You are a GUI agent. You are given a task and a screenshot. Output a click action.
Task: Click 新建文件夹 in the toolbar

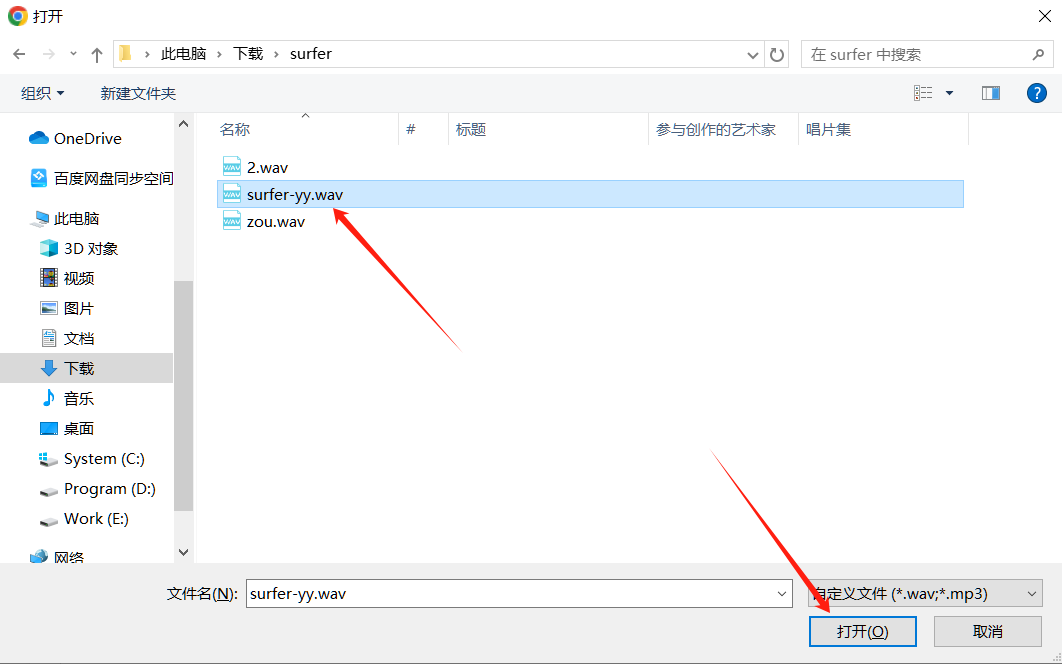pyautogui.click(x=138, y=93)
